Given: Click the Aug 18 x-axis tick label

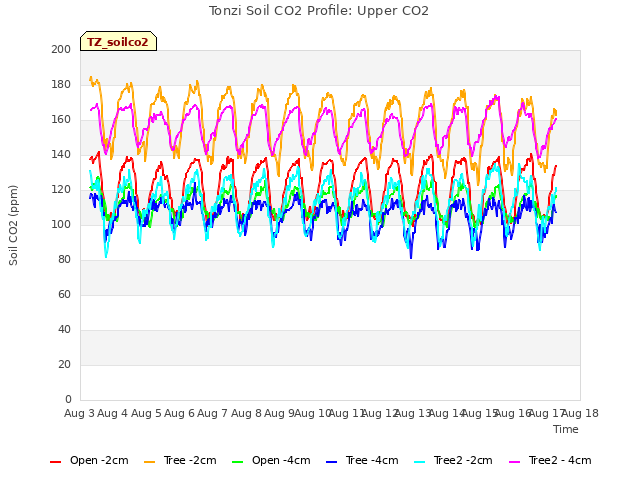Looking at the screenshot, I should 580,413.
